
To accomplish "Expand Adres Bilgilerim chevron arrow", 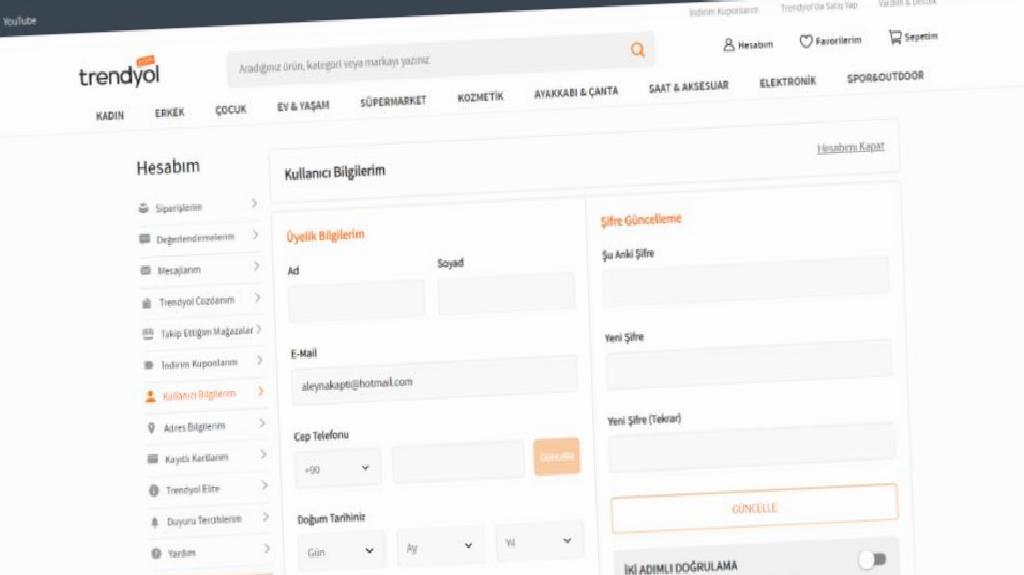I will [262, 423].
